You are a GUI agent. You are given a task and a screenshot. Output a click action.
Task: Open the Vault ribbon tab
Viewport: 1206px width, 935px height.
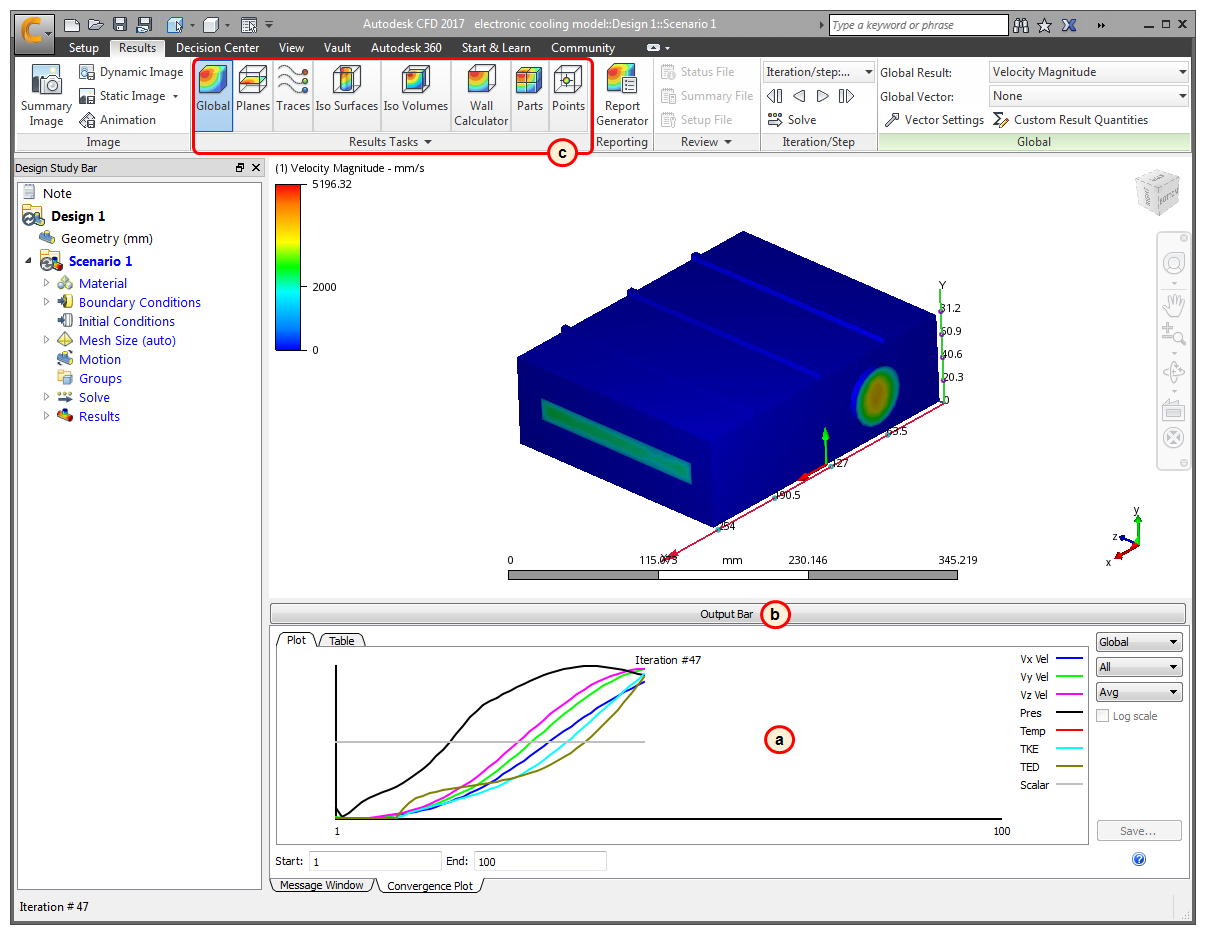[337, 48]
